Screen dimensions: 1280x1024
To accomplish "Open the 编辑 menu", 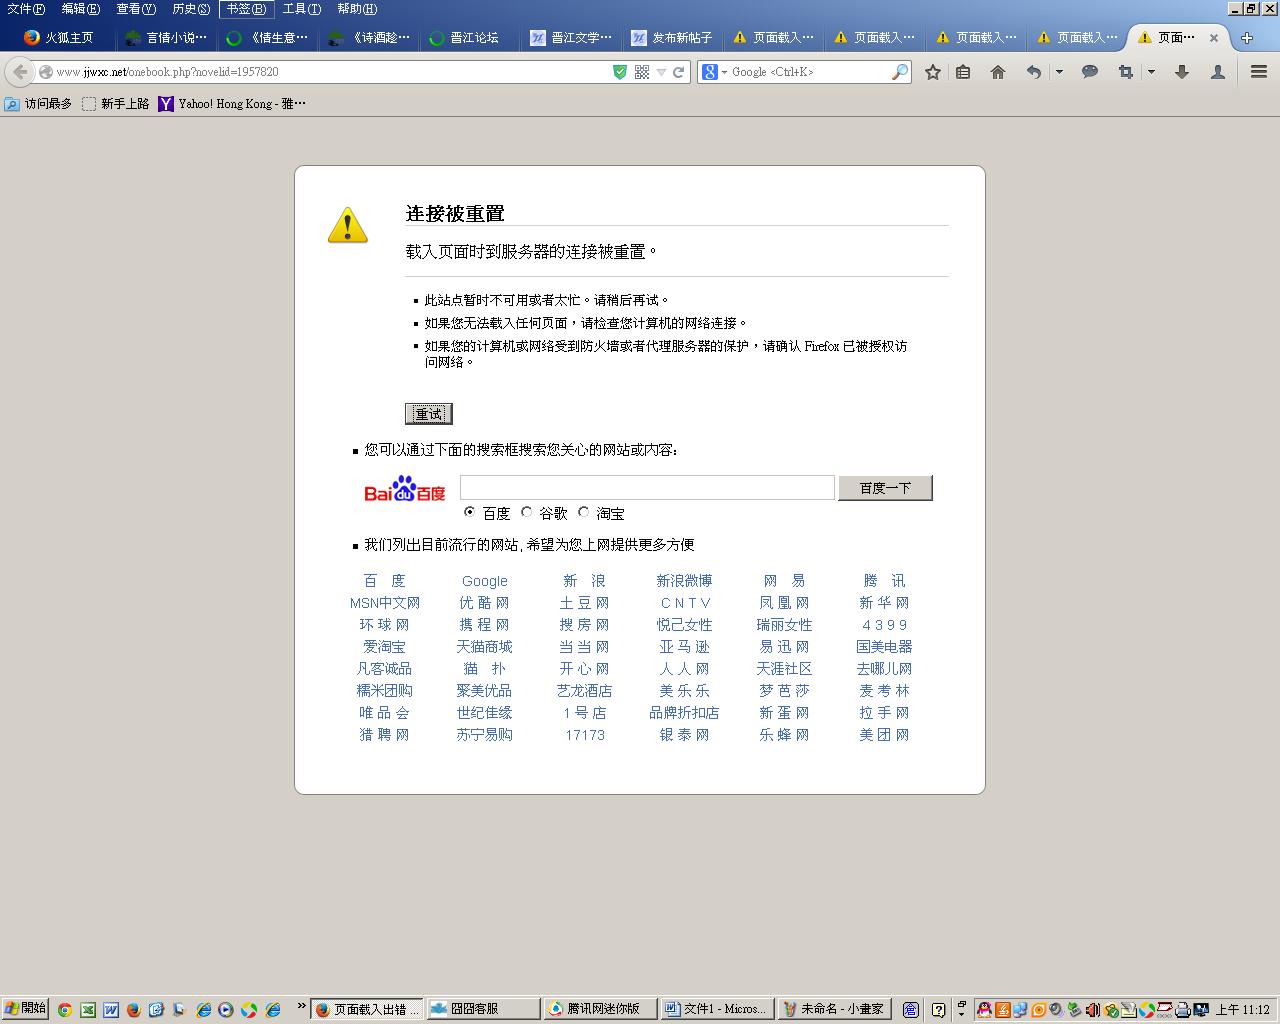I will coord(80,9).
